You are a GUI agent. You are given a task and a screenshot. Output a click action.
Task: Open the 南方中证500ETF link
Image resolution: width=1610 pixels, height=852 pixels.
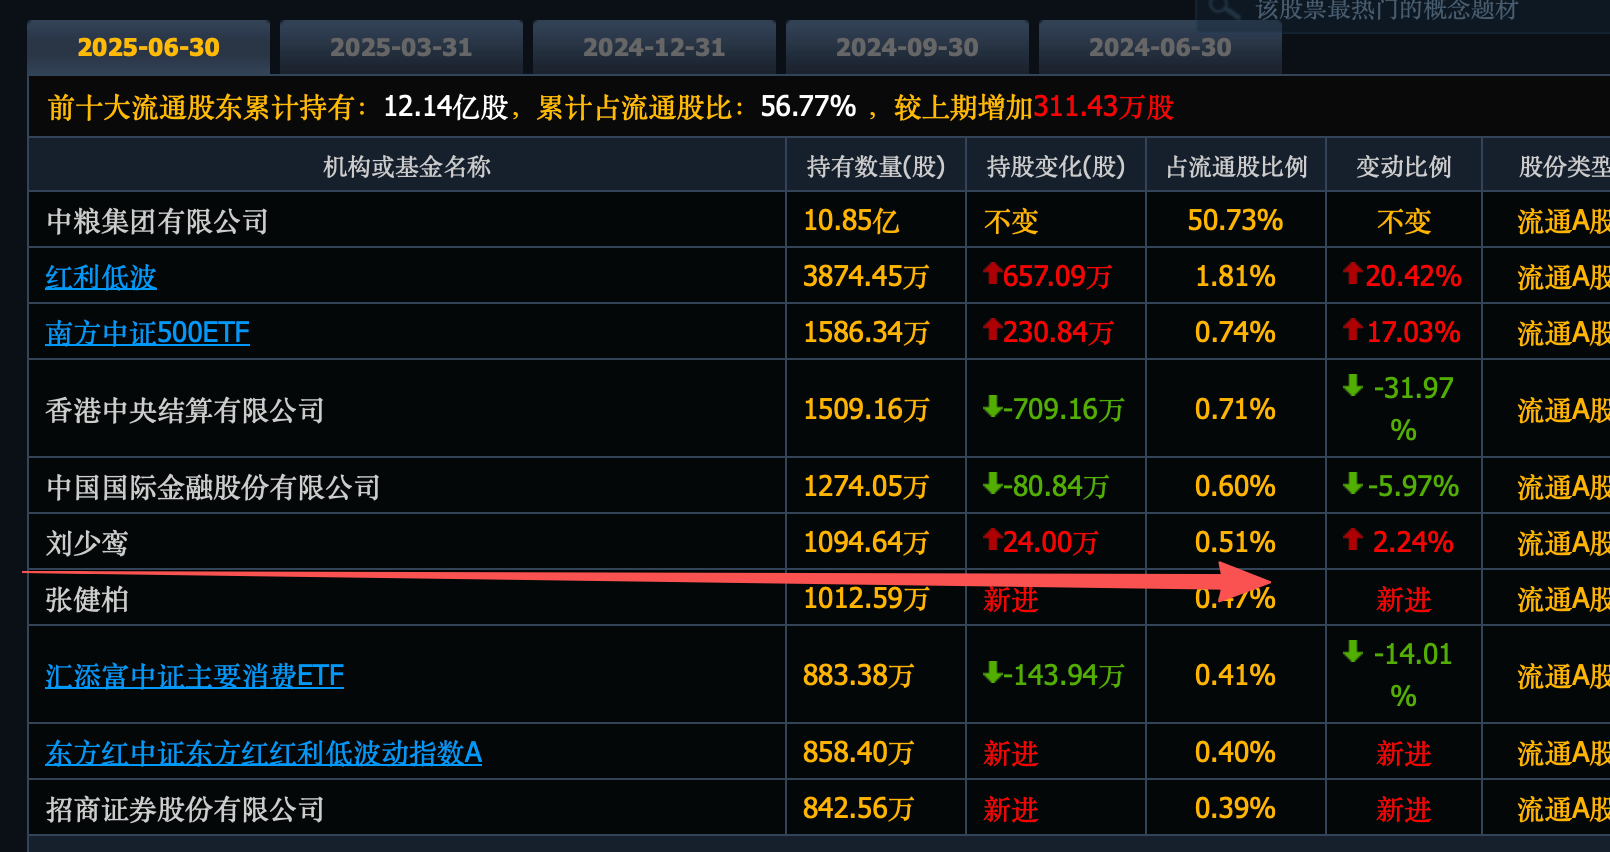pyautogui.click(x=148, y=333)
